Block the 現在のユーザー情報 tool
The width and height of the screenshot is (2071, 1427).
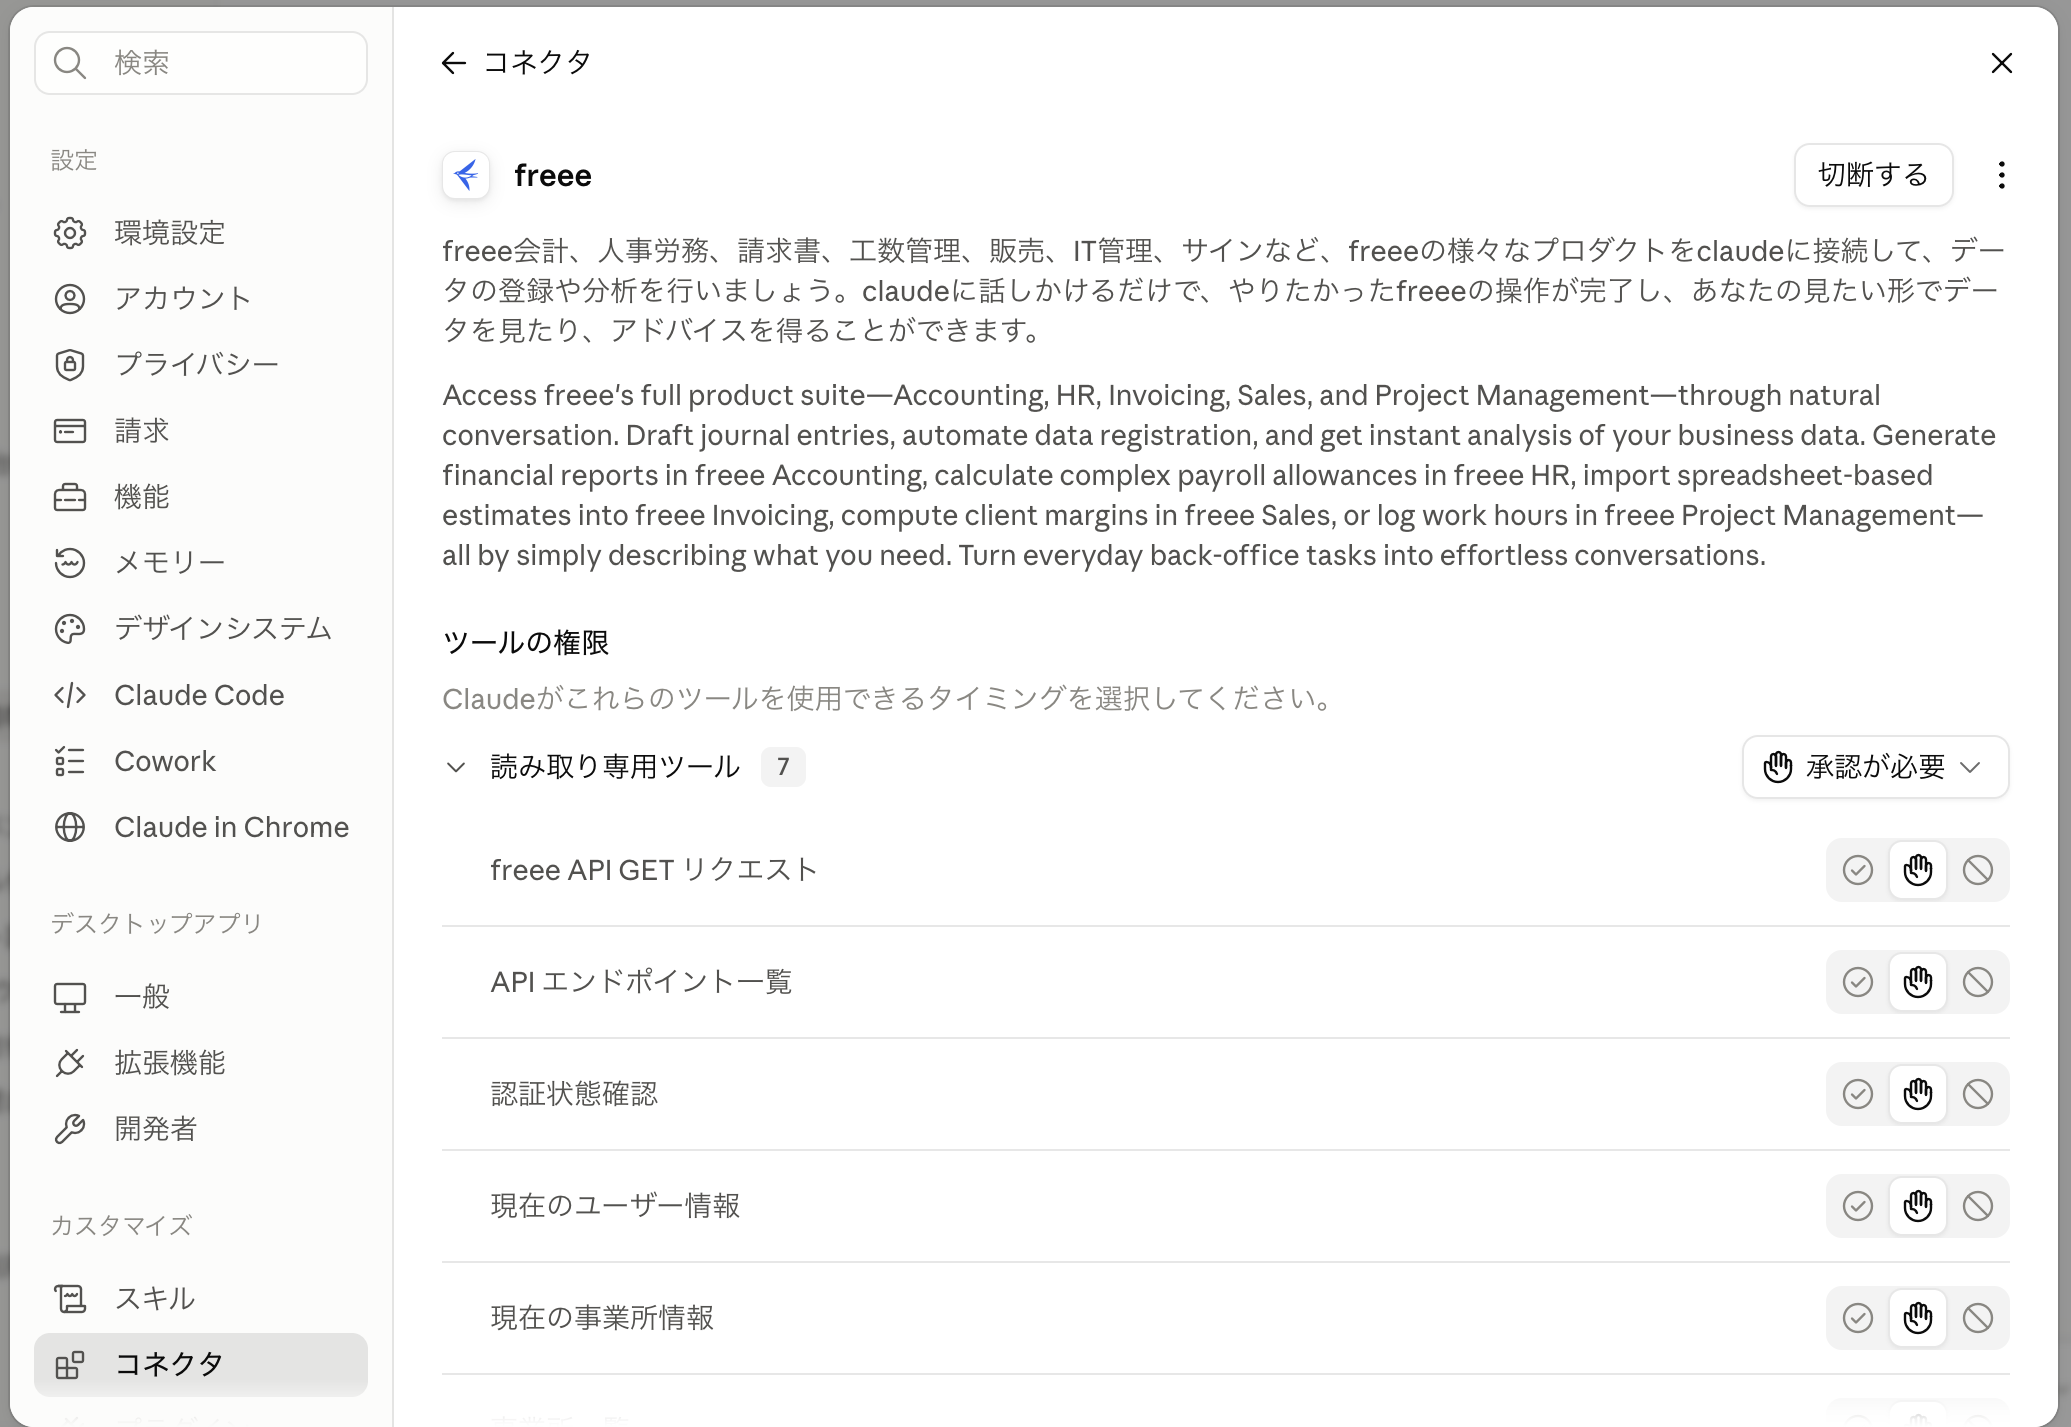(1978, 1206)
